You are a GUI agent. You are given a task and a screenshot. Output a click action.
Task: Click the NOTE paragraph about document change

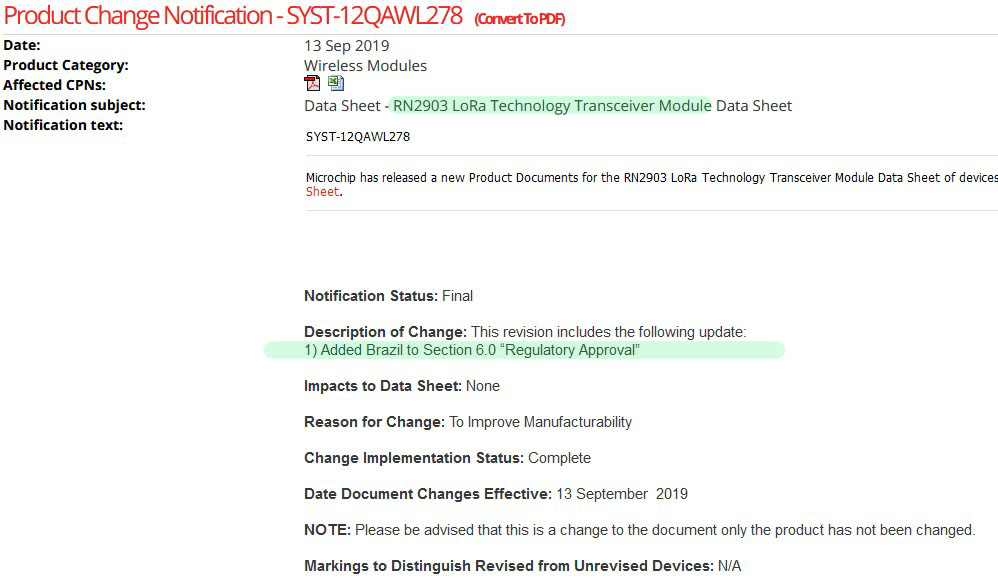pos(640,530)
